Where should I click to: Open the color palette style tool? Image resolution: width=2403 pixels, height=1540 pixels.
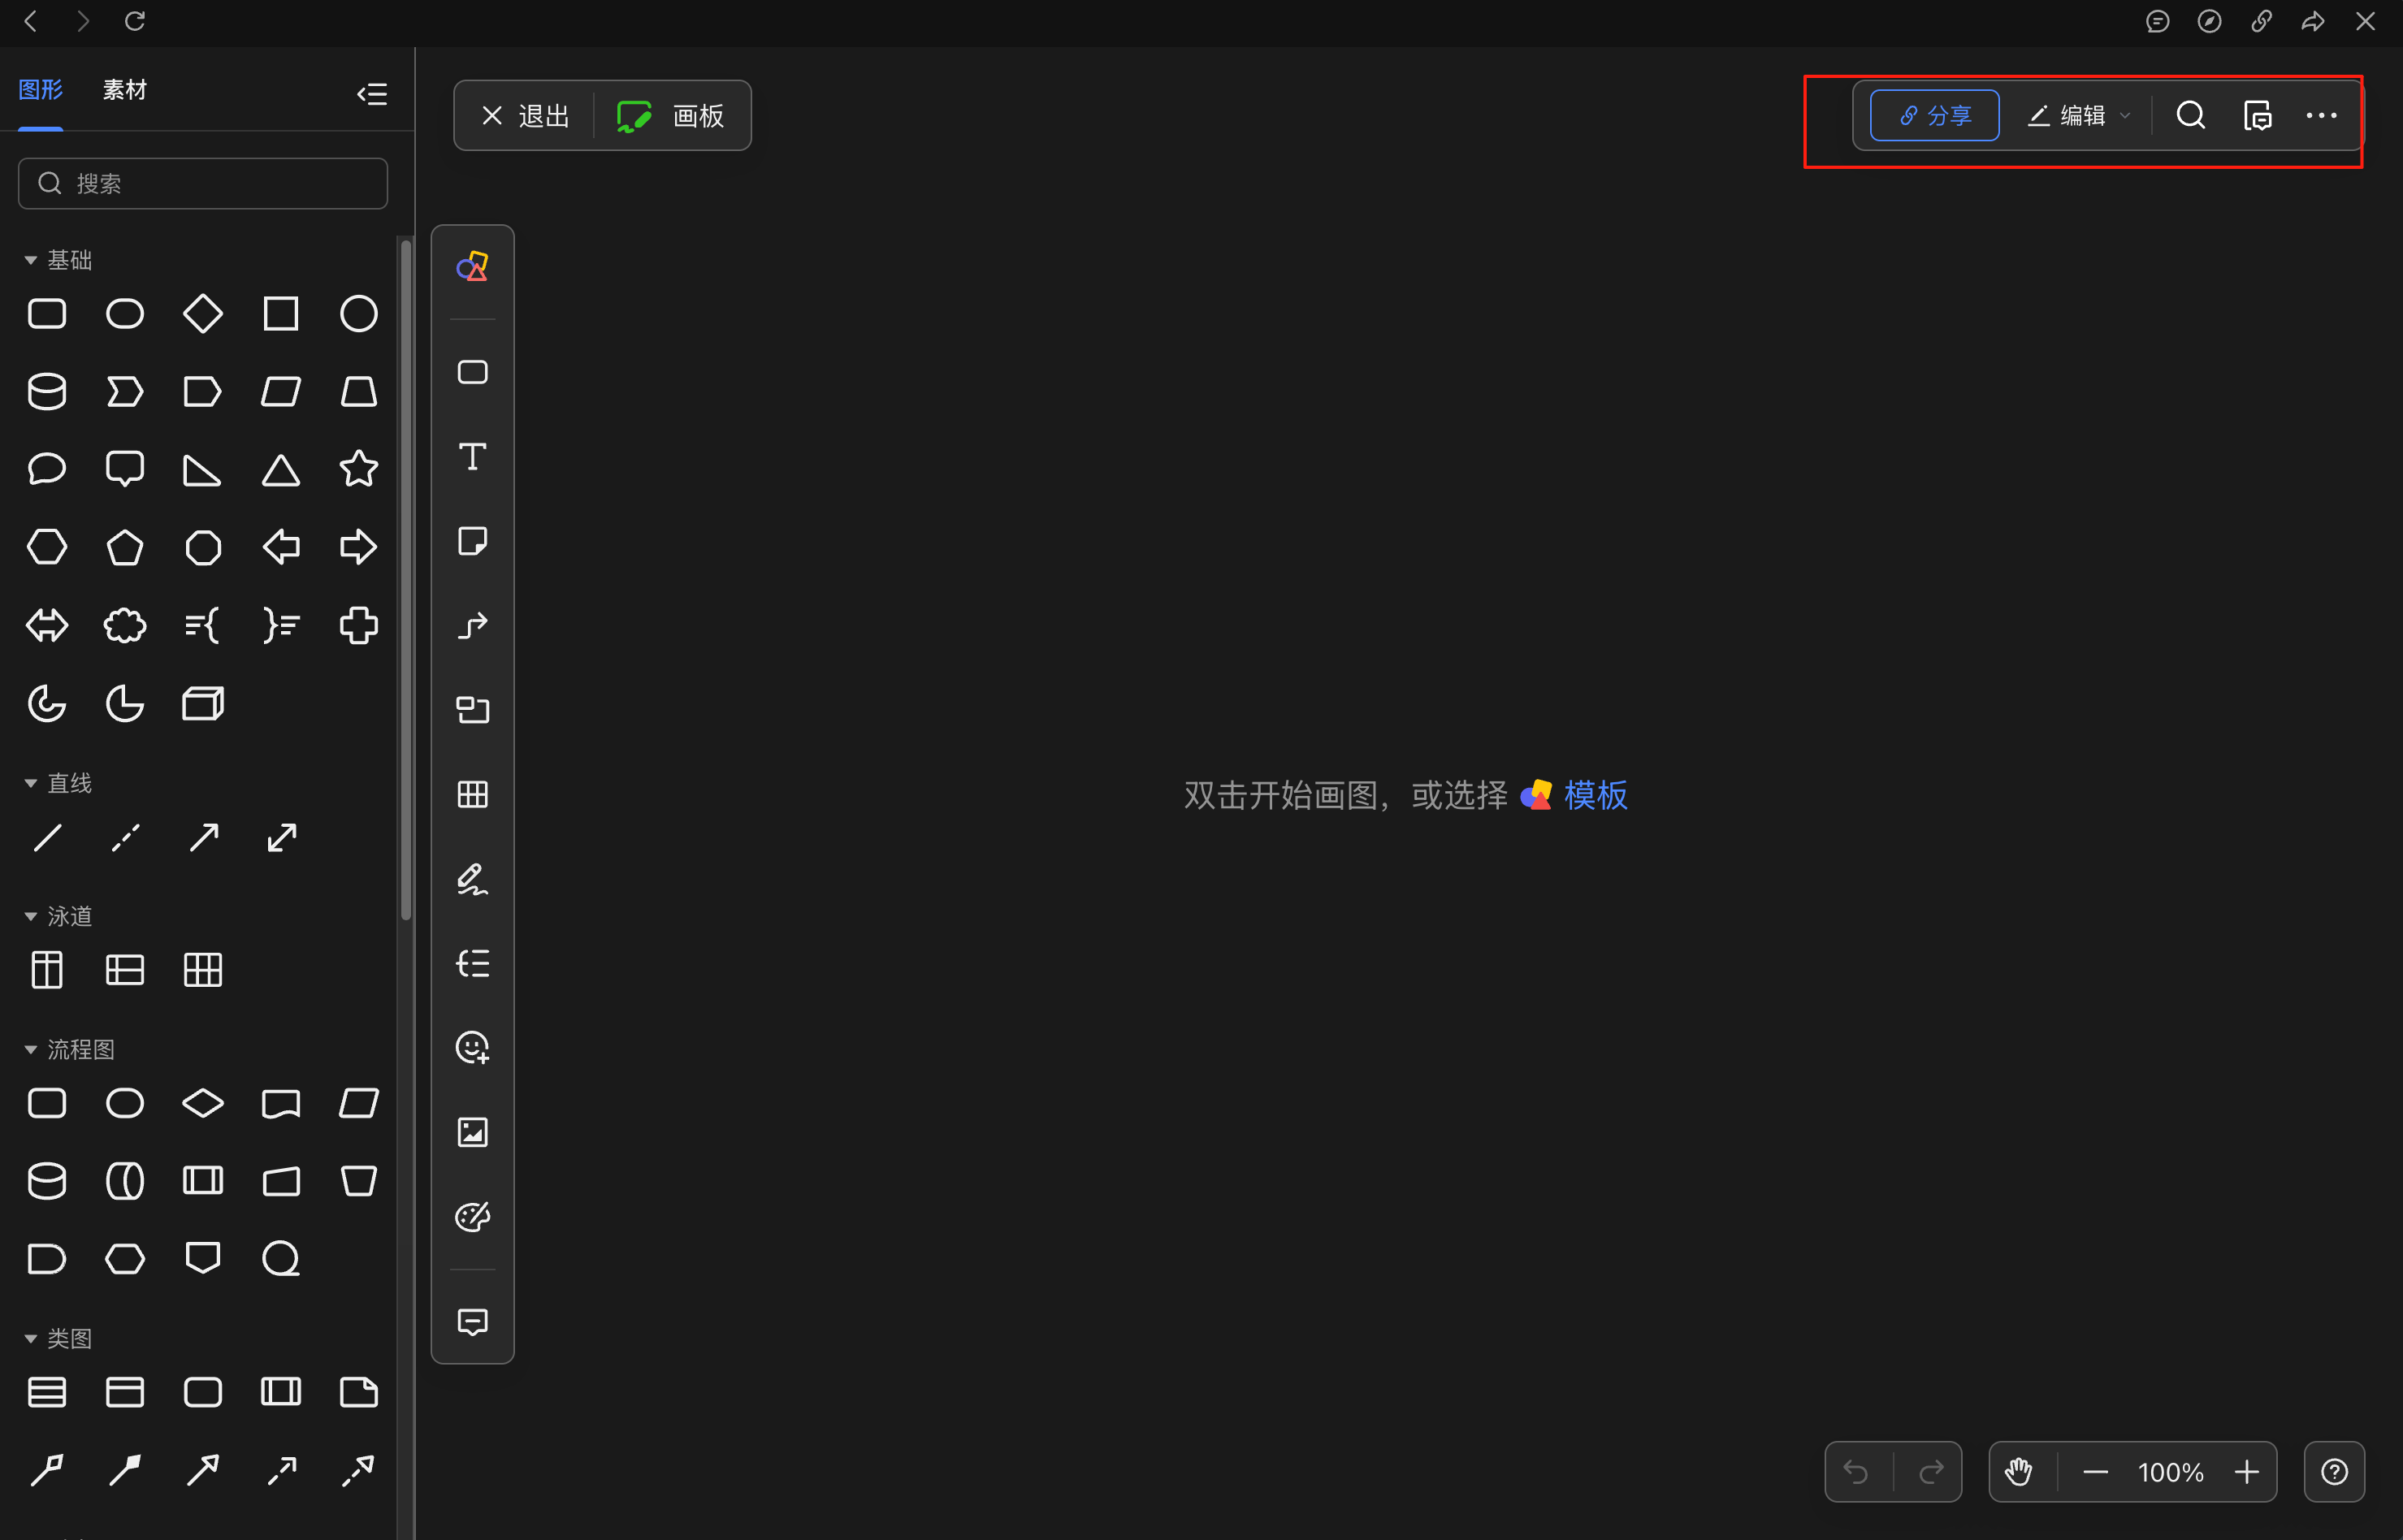pos(472,1217)
